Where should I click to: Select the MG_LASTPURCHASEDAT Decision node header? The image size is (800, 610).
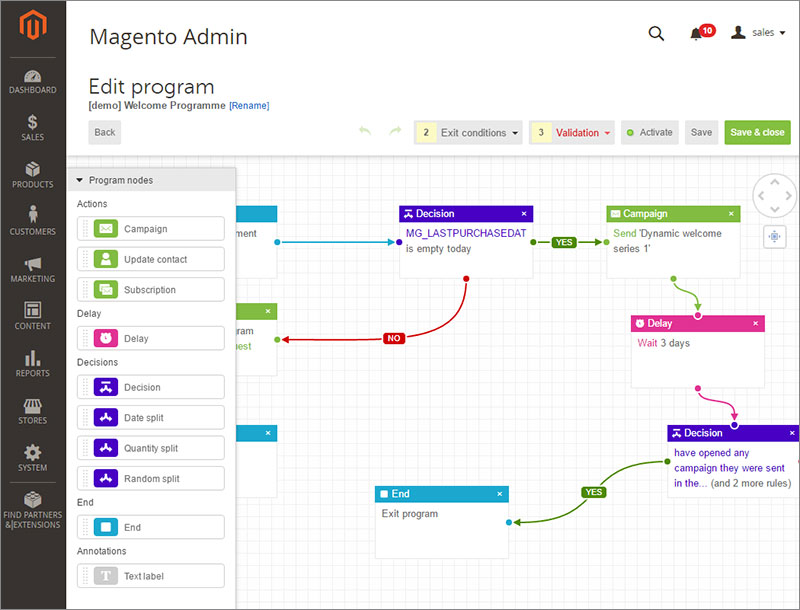[466, 214]
